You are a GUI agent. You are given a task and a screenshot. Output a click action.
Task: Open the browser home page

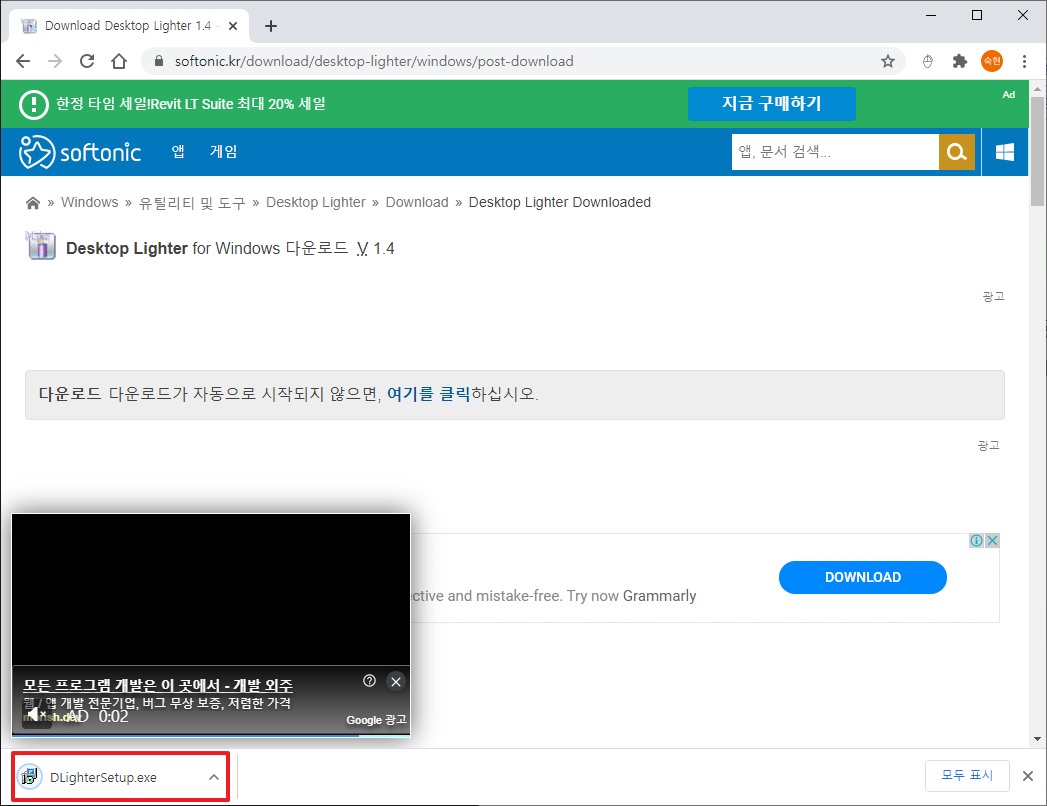(x=119, y=61)
